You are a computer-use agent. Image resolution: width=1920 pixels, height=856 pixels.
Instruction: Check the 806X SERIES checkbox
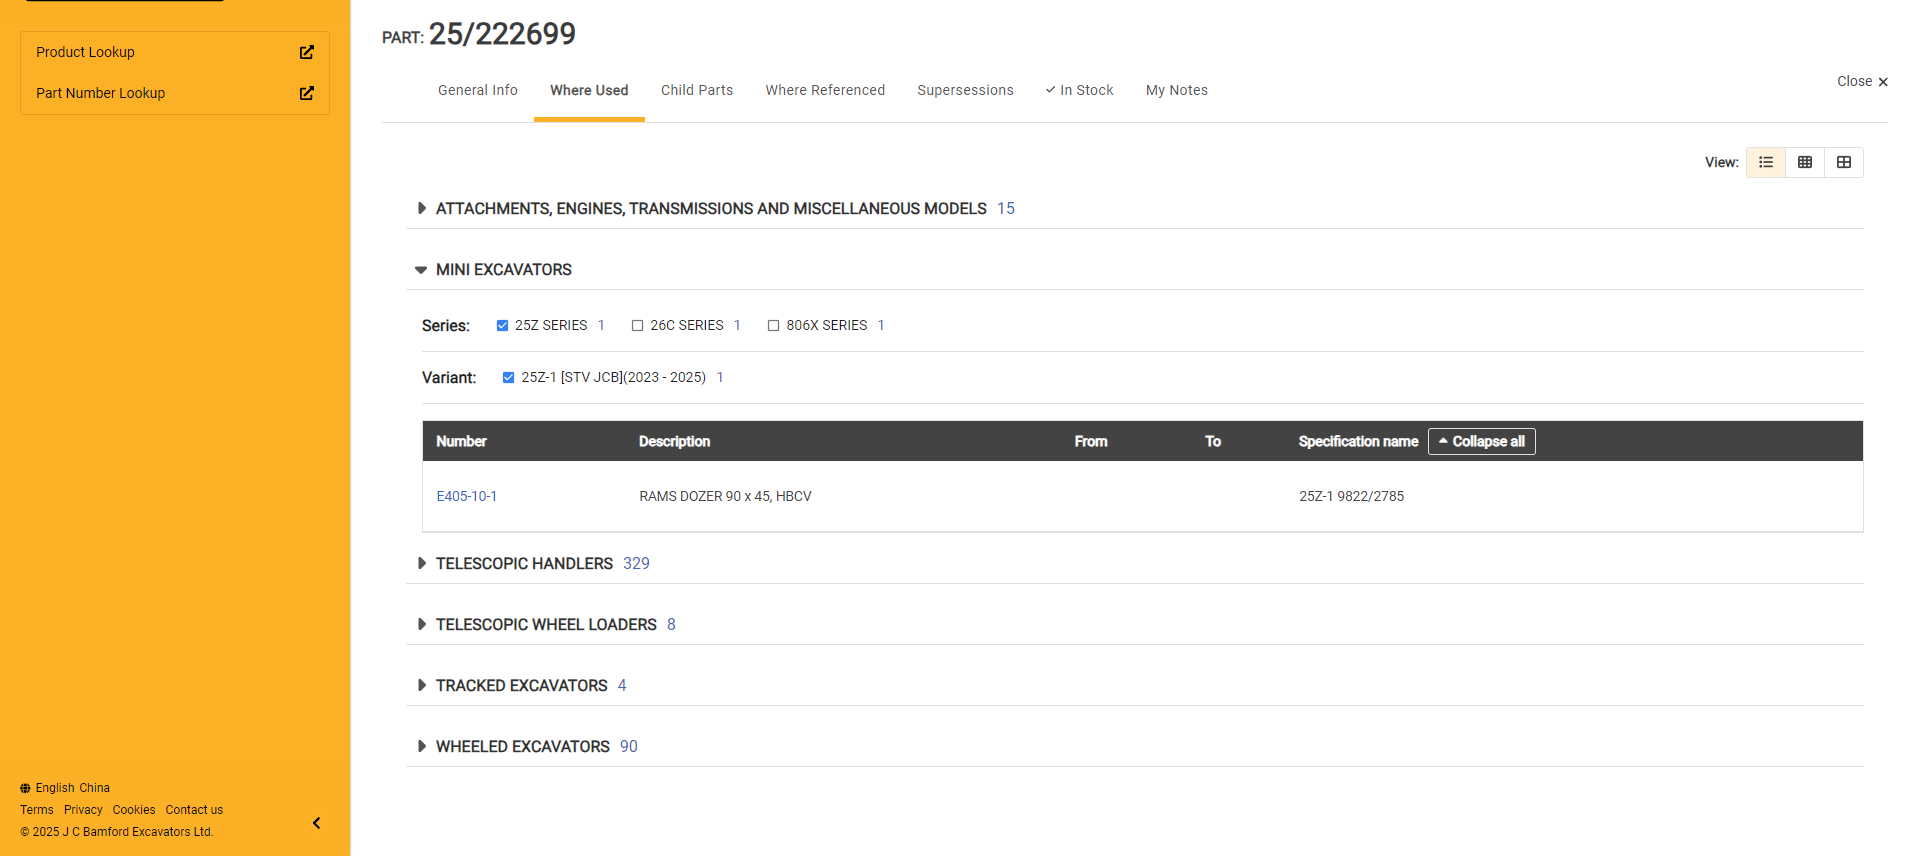[773, 326]
